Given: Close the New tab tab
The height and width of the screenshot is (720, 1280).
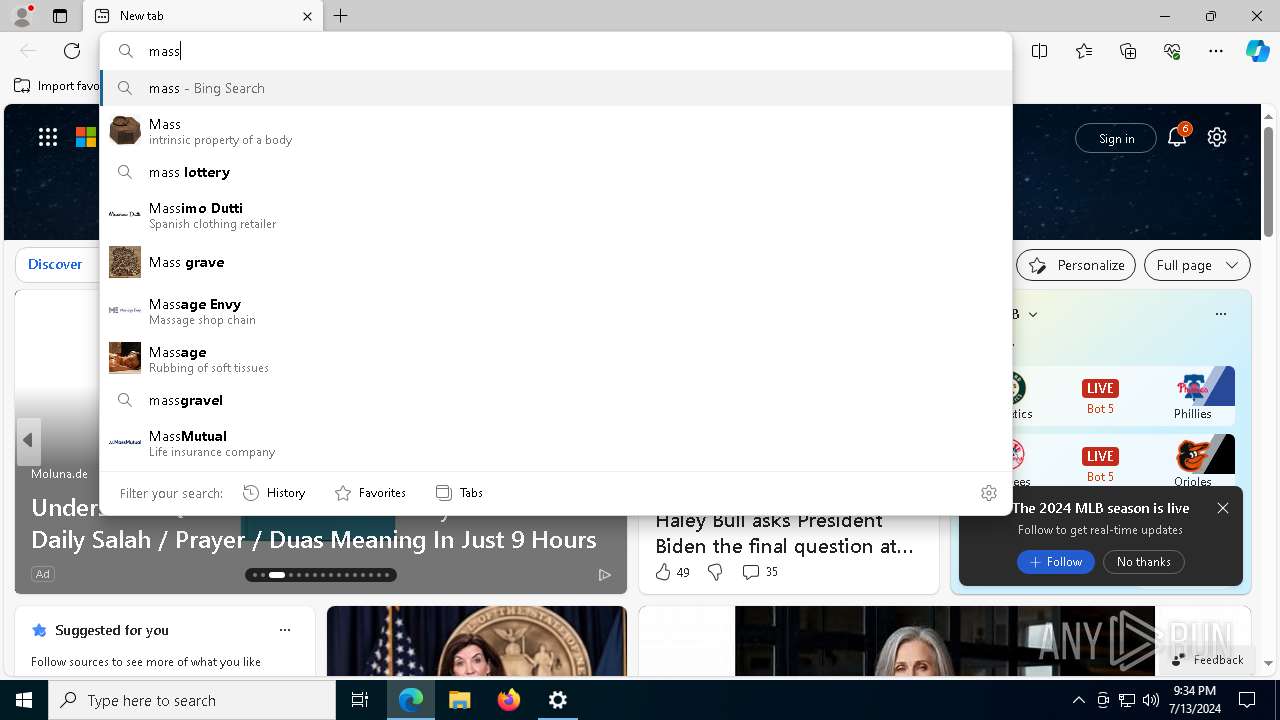Looking at the screenshot, I should pos(307,16).
